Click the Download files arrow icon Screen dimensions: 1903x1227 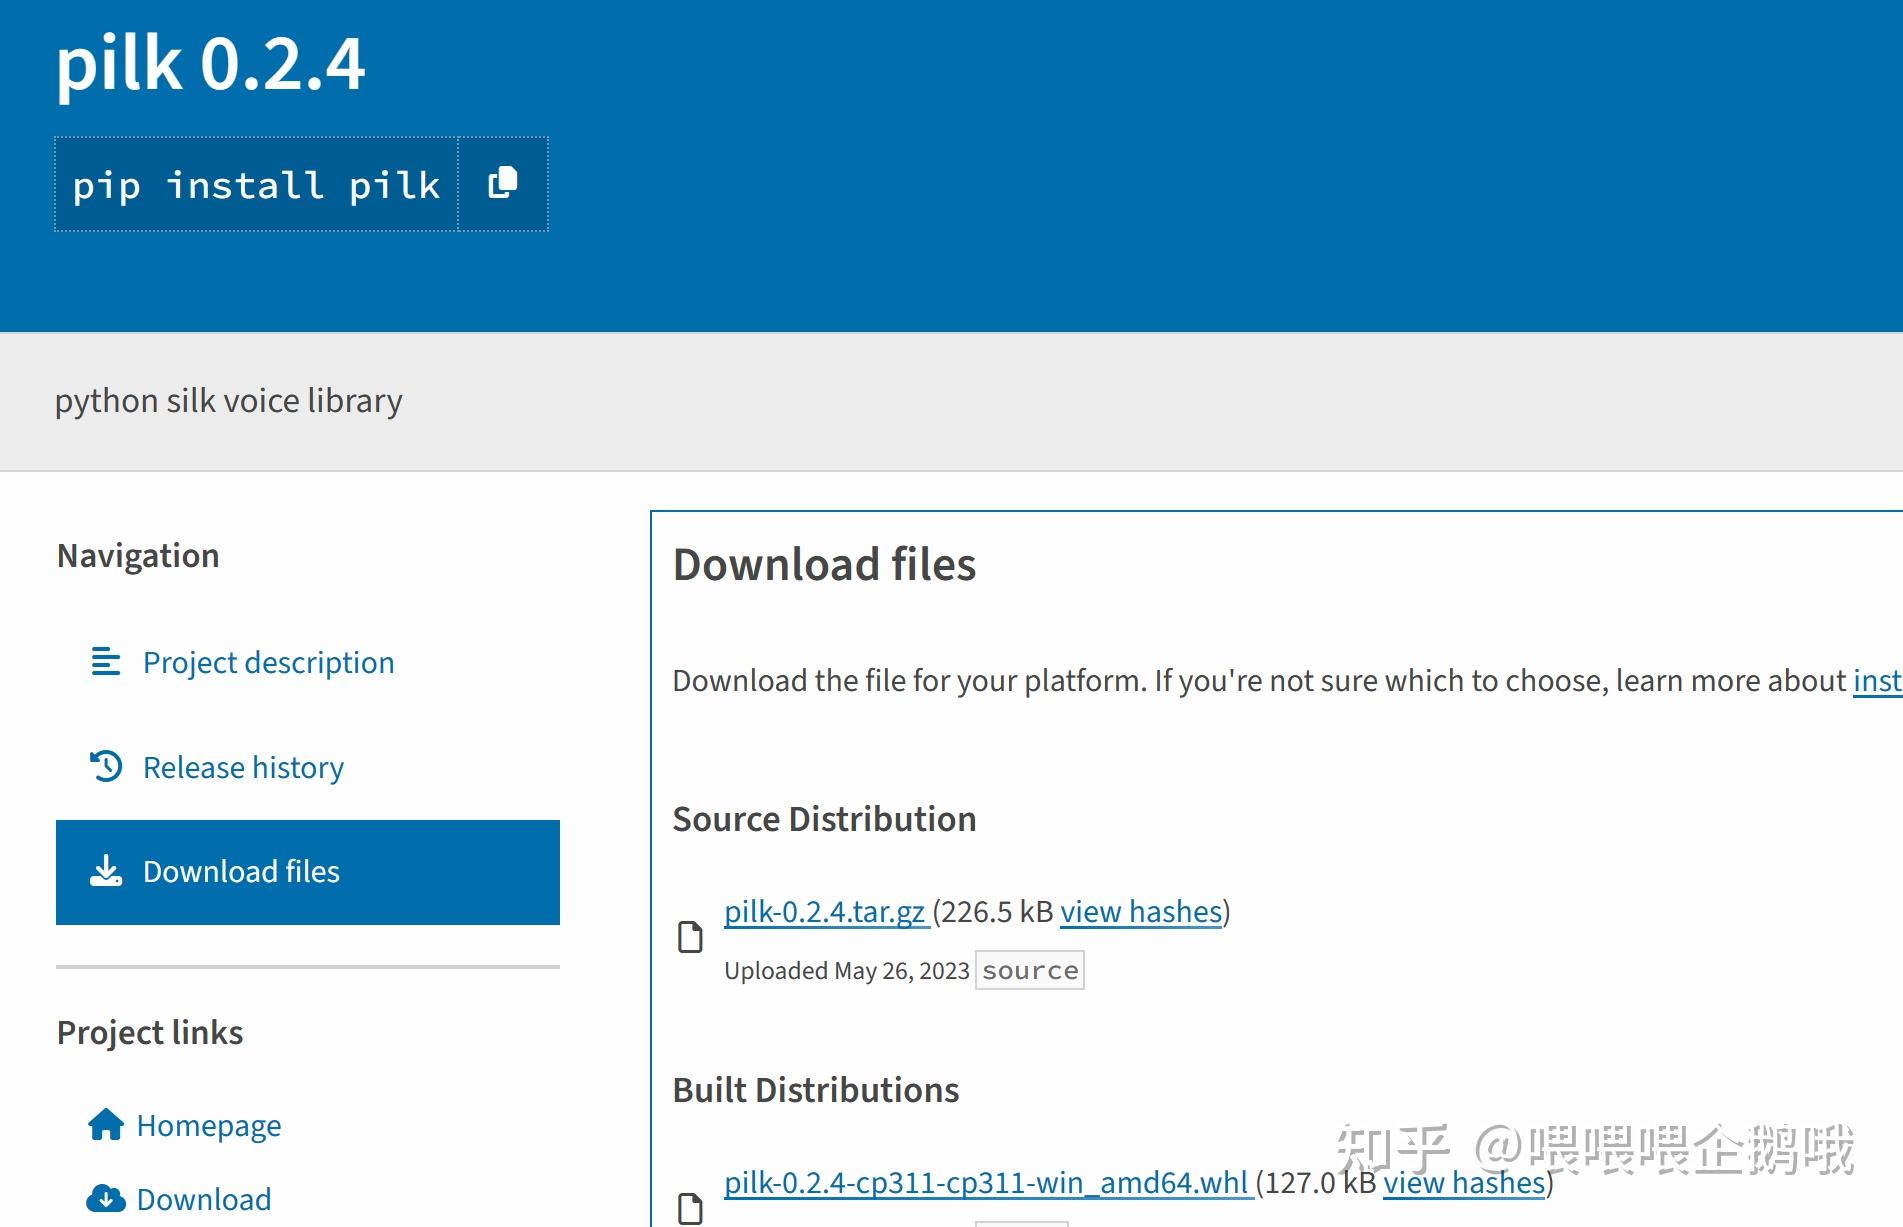tap(106, 871)
